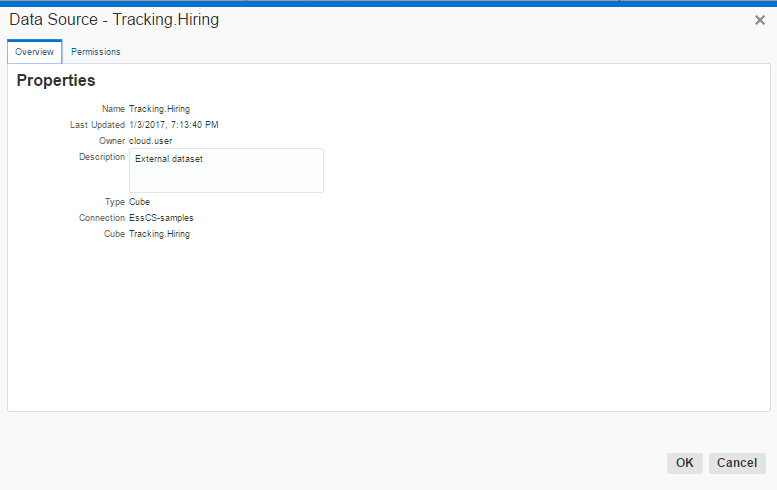
Task: Close the Data Source dialog with X
Action: [759, 20]
